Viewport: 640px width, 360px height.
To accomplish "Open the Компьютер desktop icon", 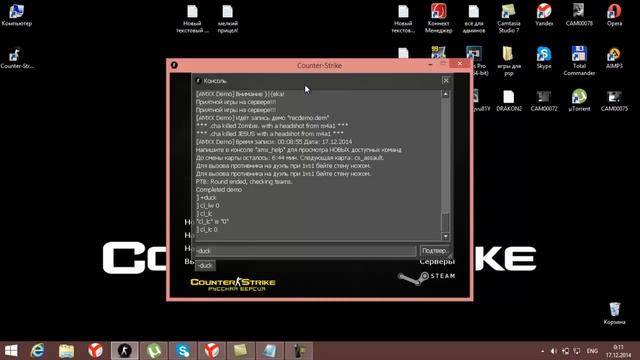I will click(x=17, y=16).
